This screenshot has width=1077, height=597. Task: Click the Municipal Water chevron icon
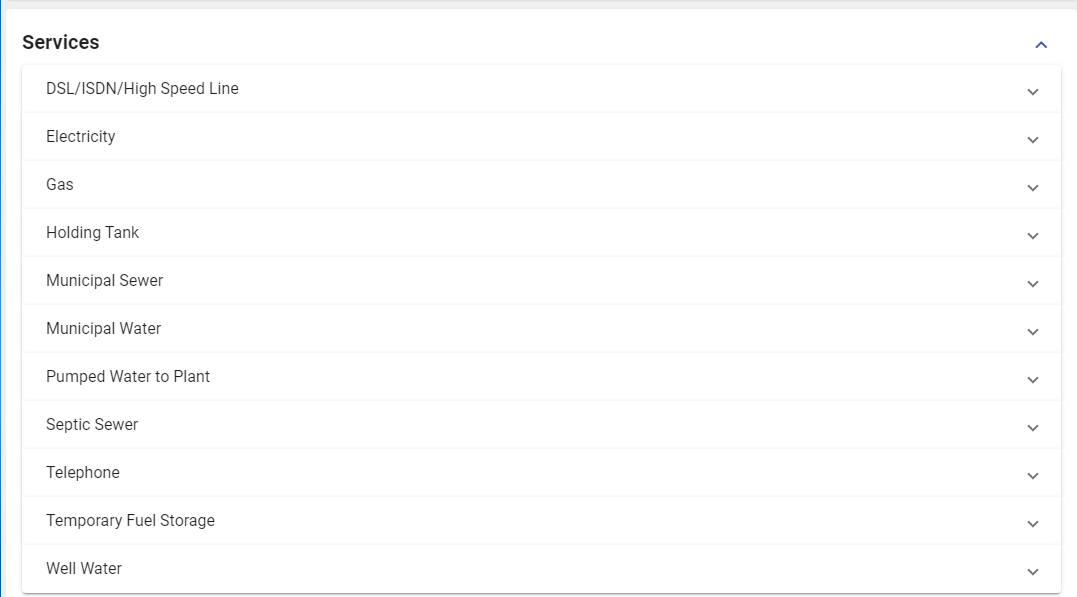1033,332
